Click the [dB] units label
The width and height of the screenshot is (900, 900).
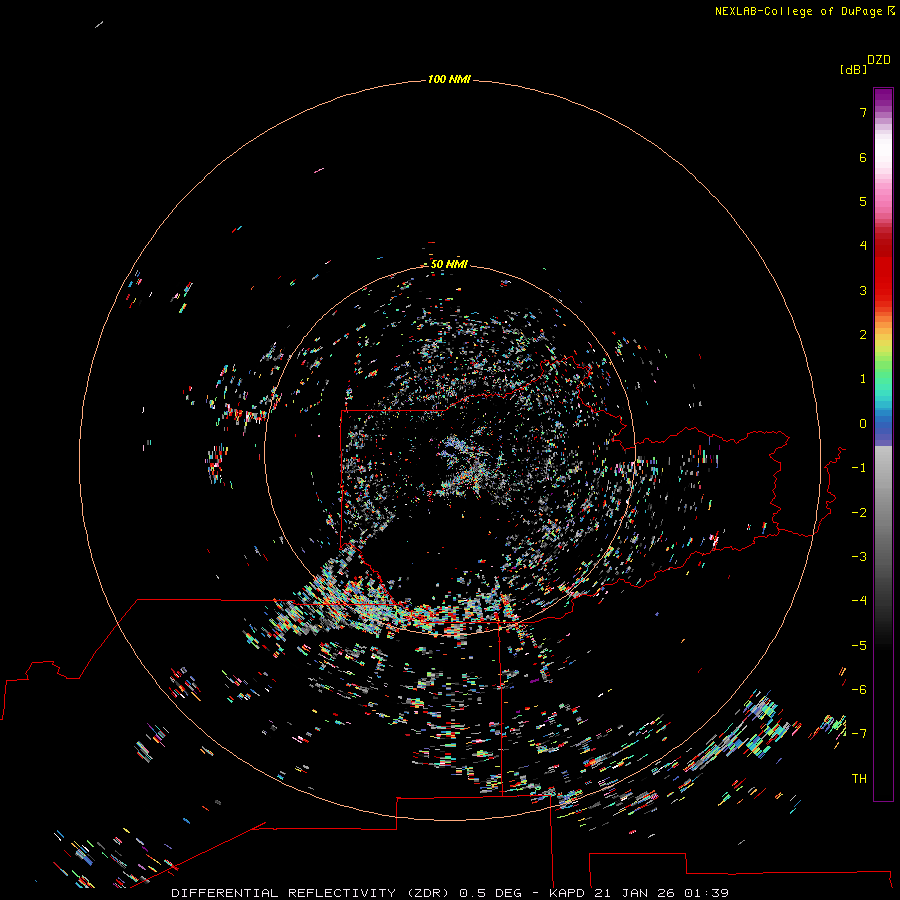pyautogui.click(x=854, y=69)
